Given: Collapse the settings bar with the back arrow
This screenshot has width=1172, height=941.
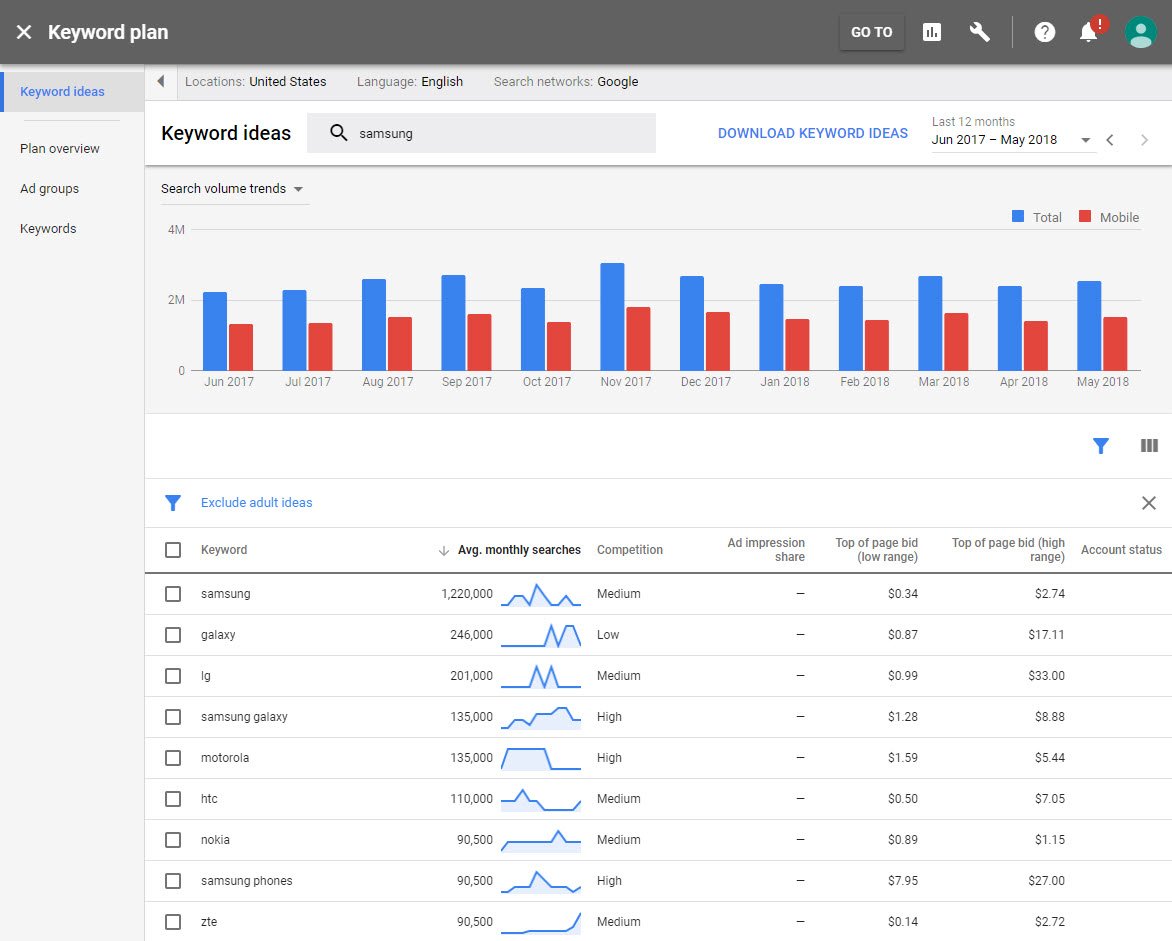Looking at the screenshot, I should click(x=160, y=81).
